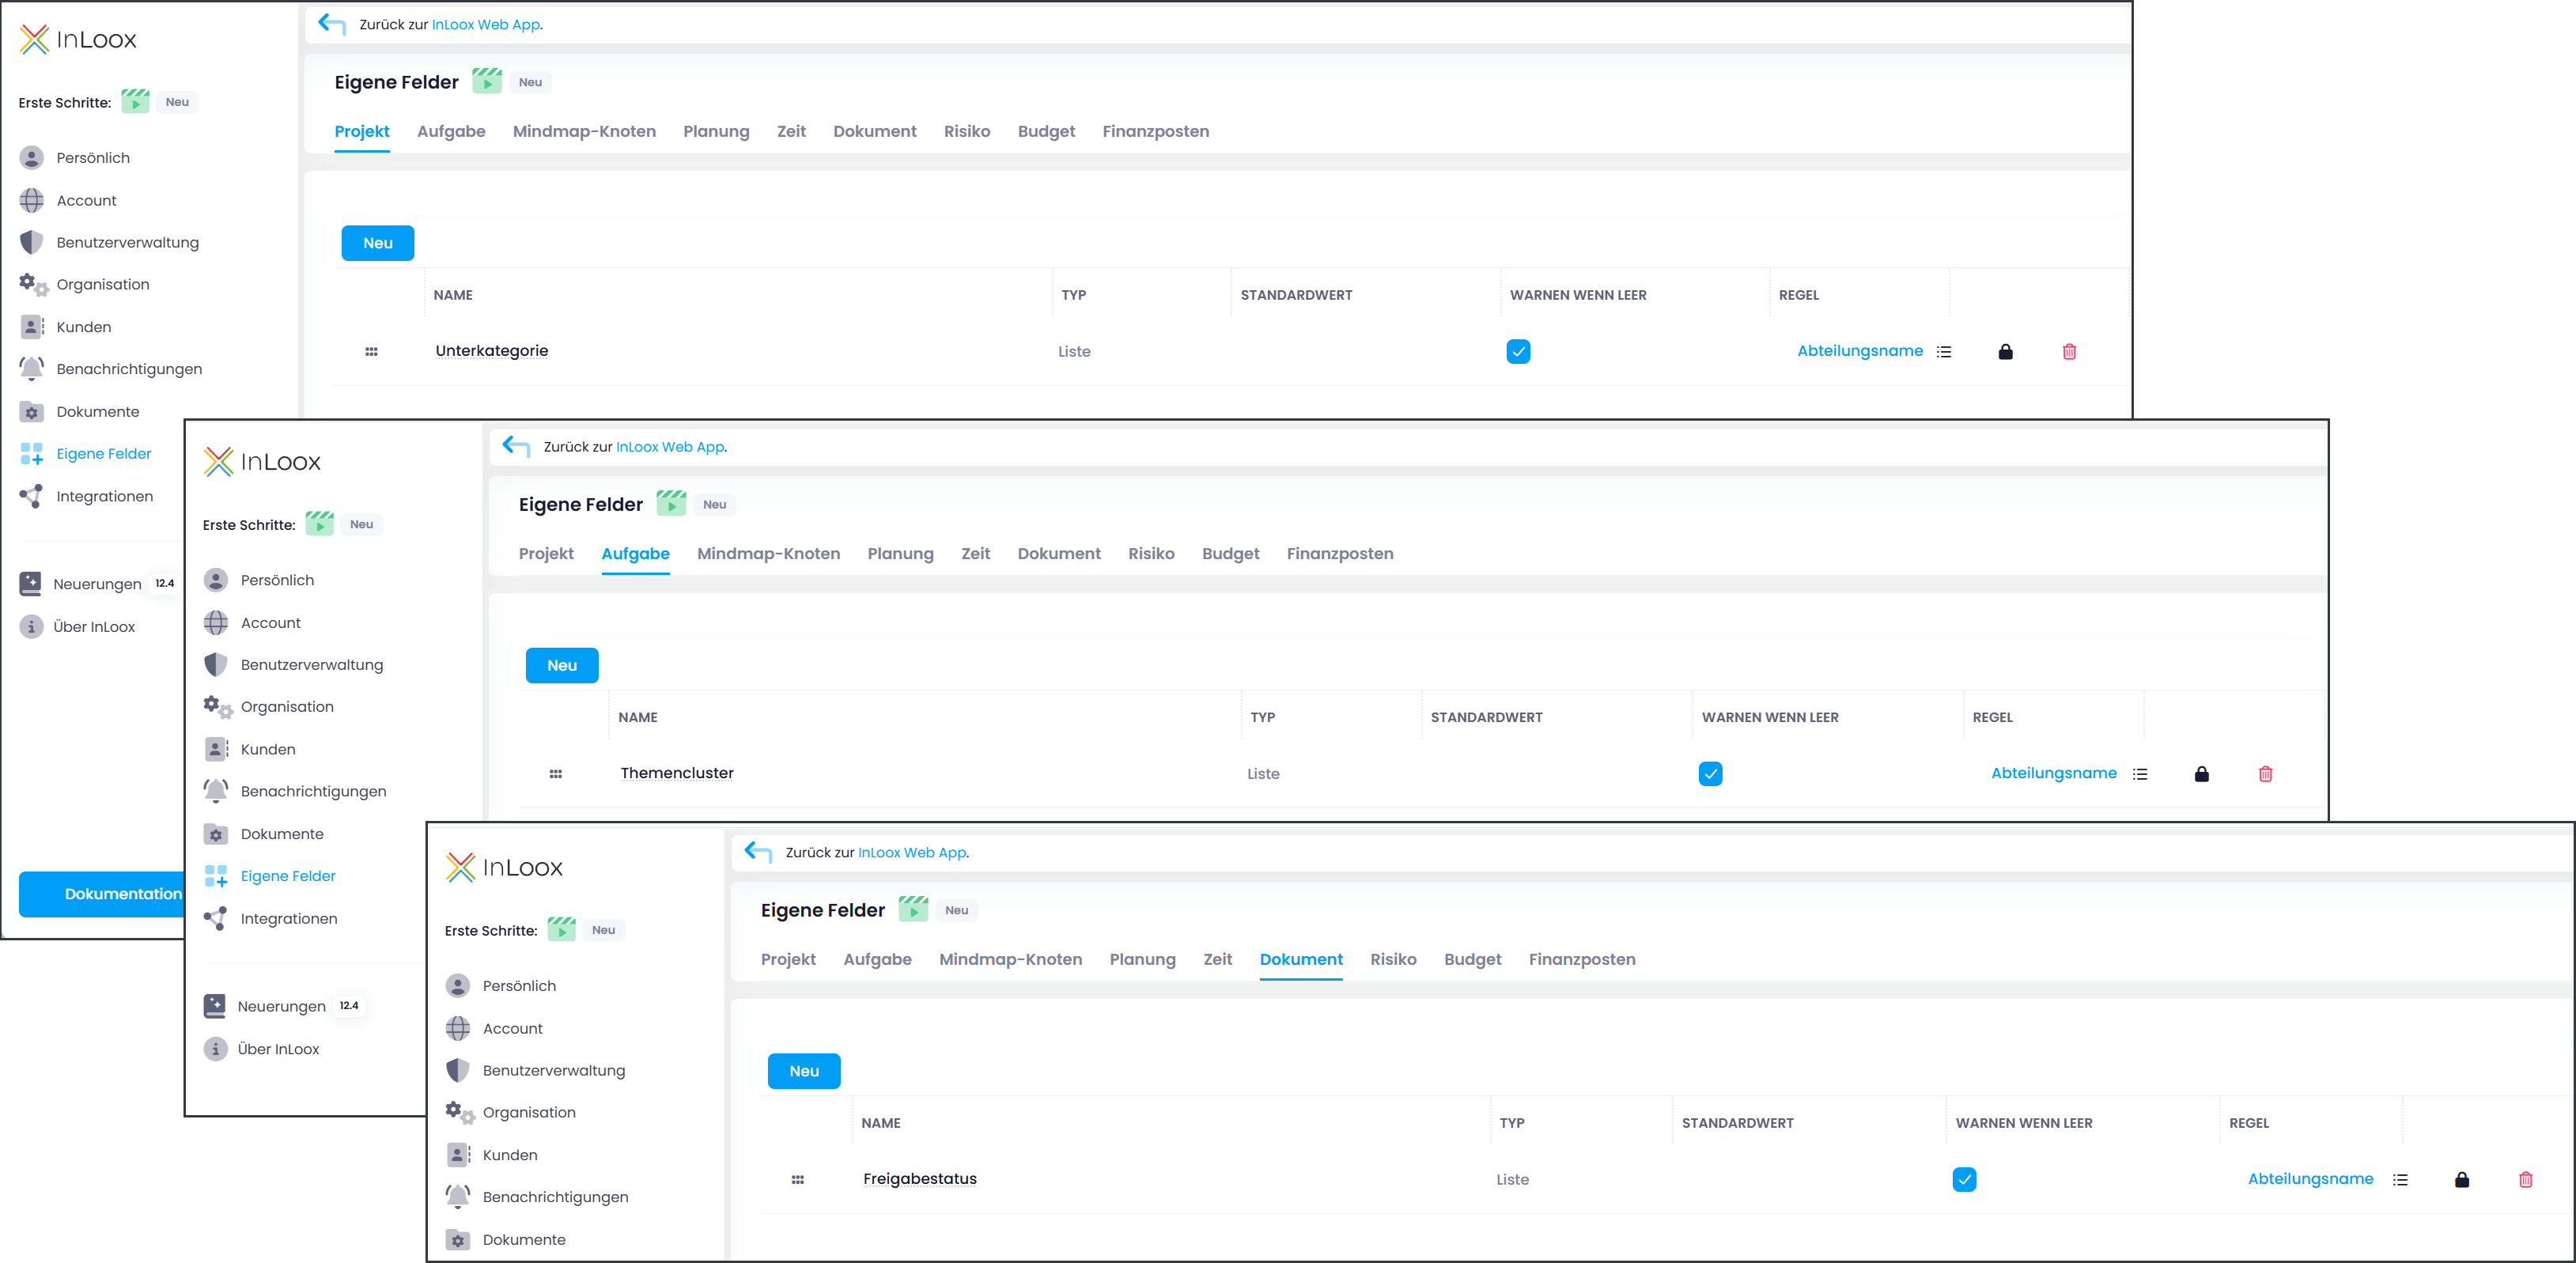Viewport: 2576px width, 1263px height.
Task: Open list options icon in Themencluster row
Action: pyautogui.click(x=2140, y=773)
